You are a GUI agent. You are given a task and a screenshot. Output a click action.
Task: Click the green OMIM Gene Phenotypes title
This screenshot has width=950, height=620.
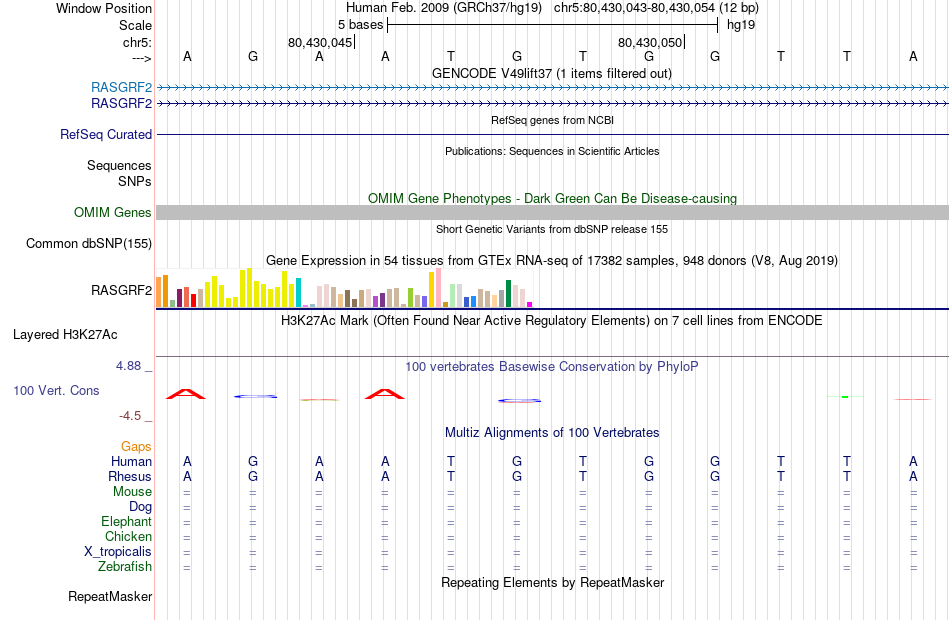pos(552,199)
